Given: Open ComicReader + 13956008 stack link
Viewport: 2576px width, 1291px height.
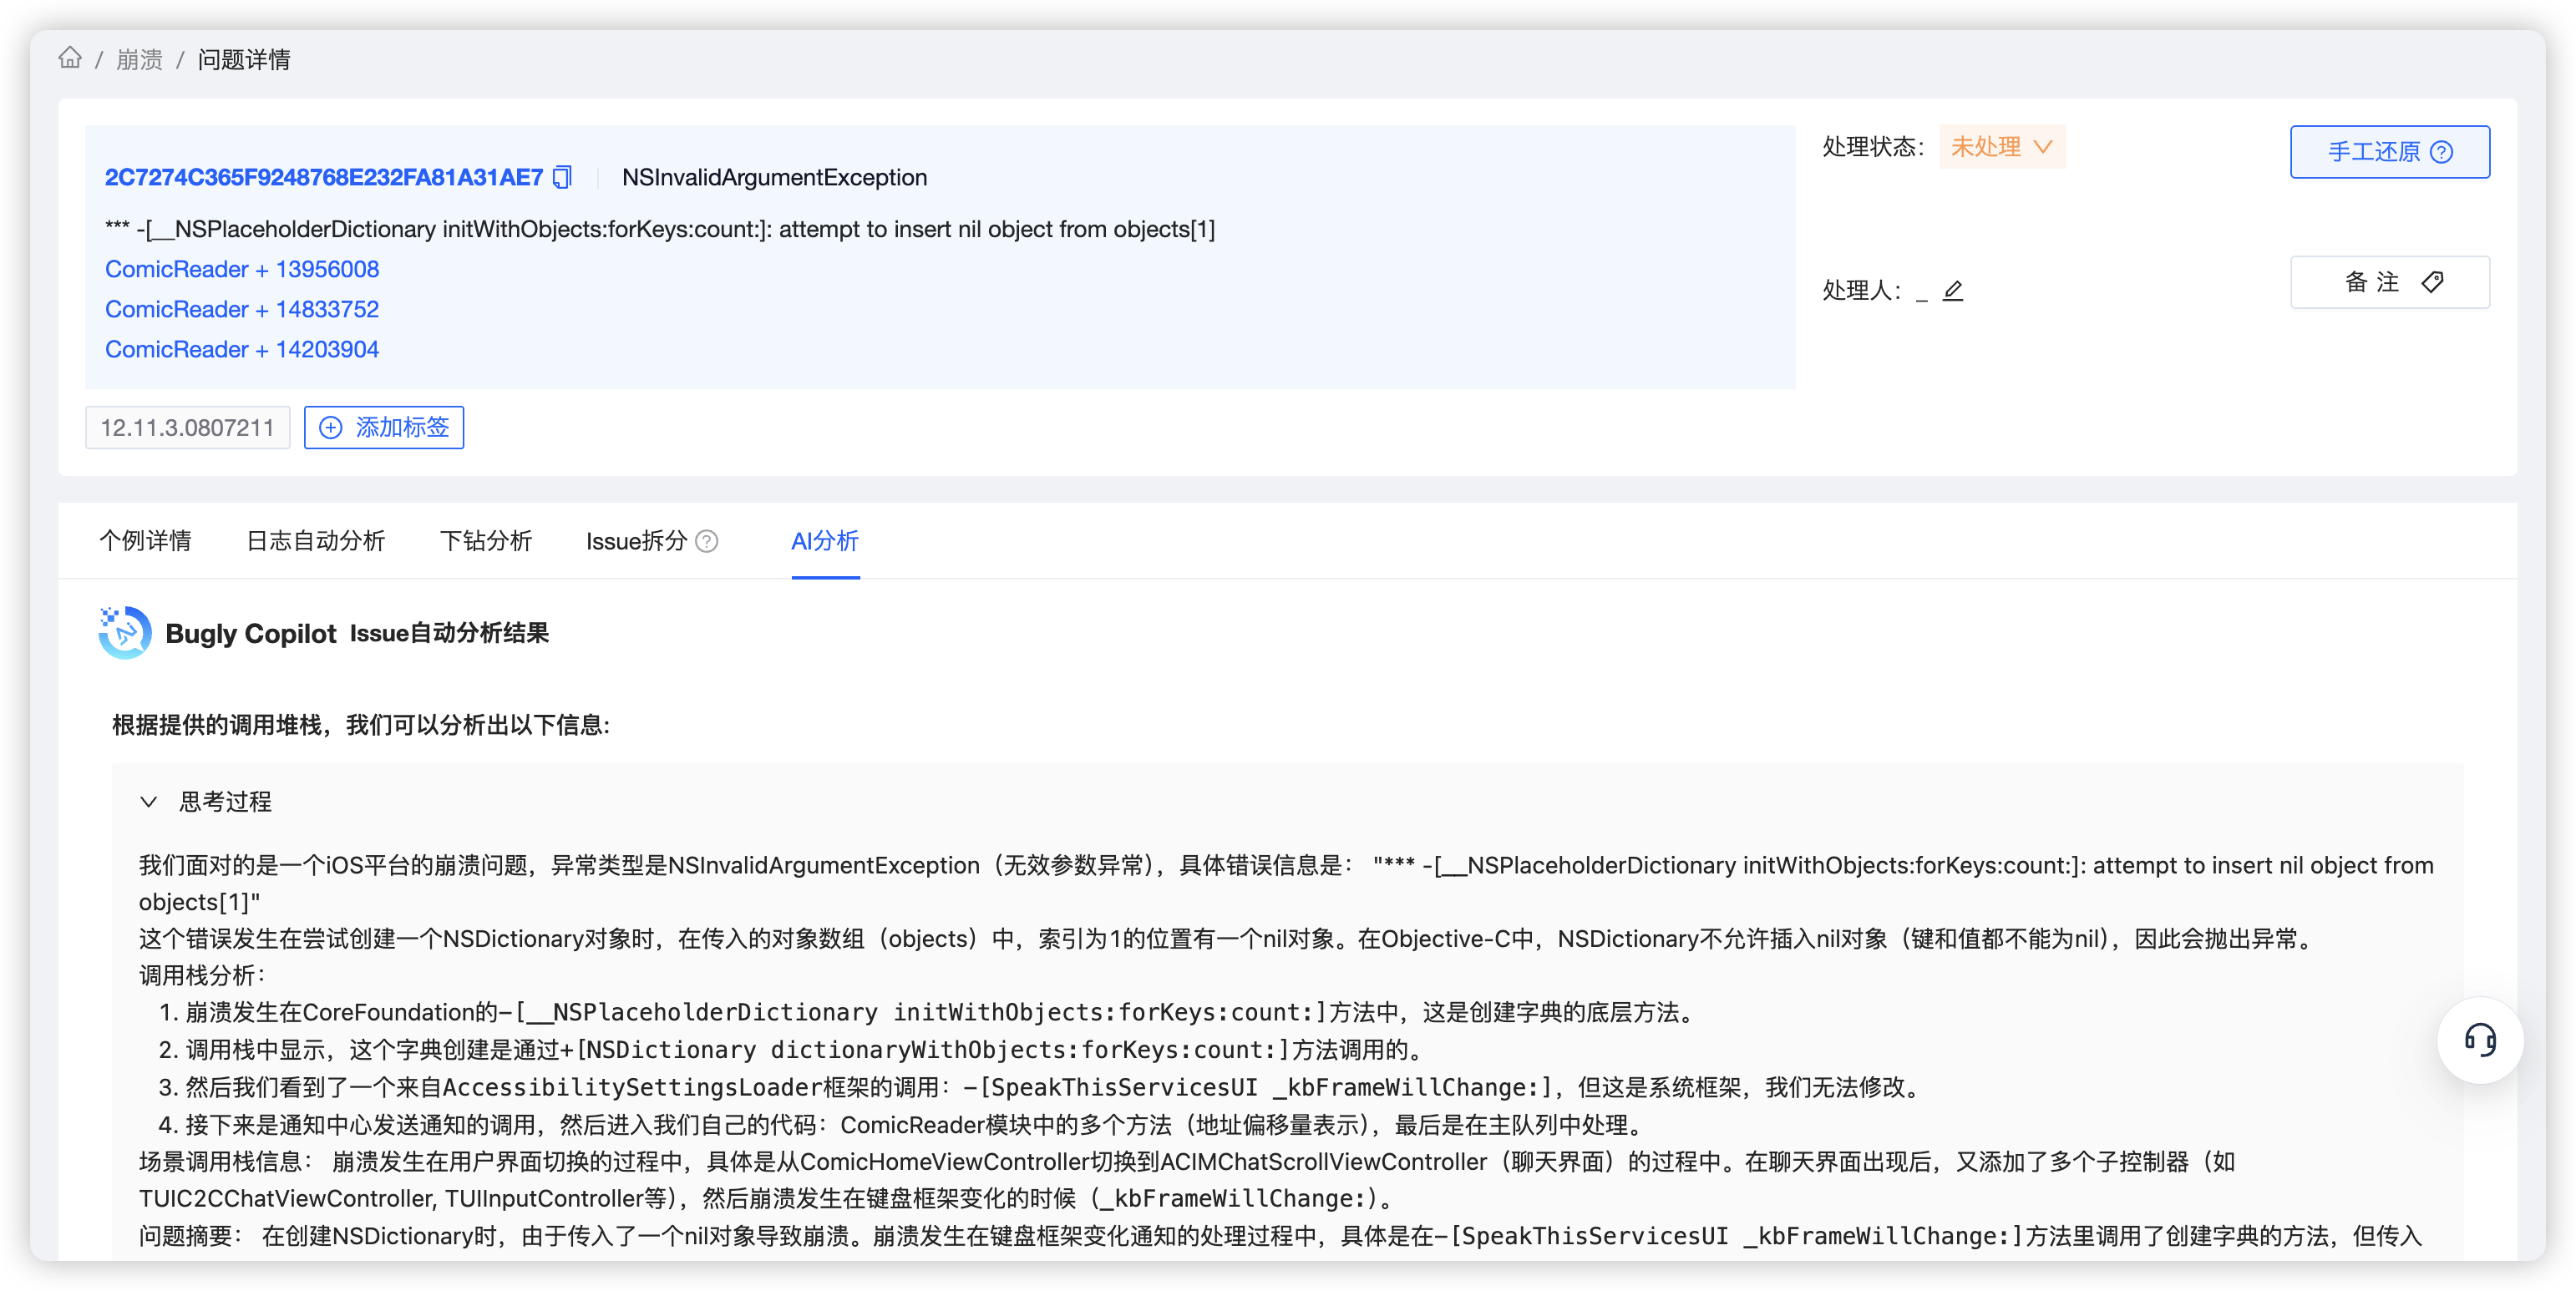Looking at the screenshot, I should (242, 269).
